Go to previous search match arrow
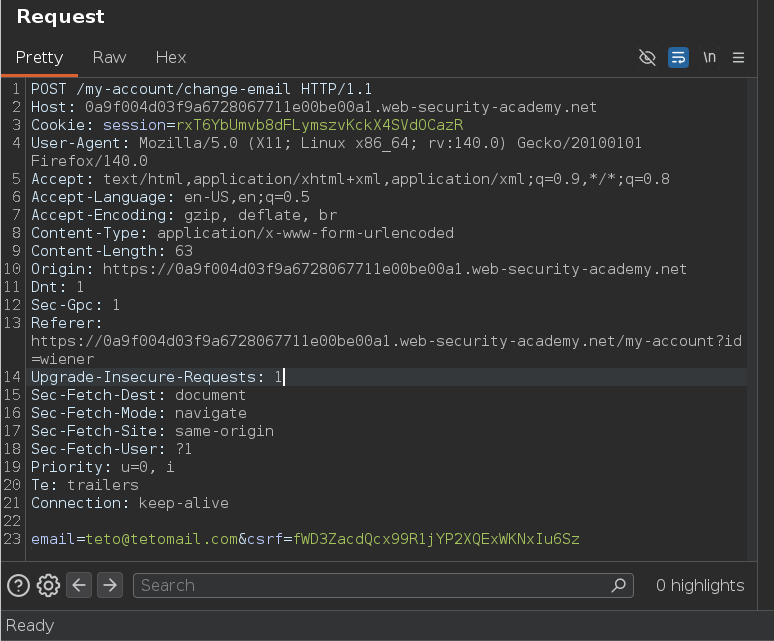 tap(79, 585)
